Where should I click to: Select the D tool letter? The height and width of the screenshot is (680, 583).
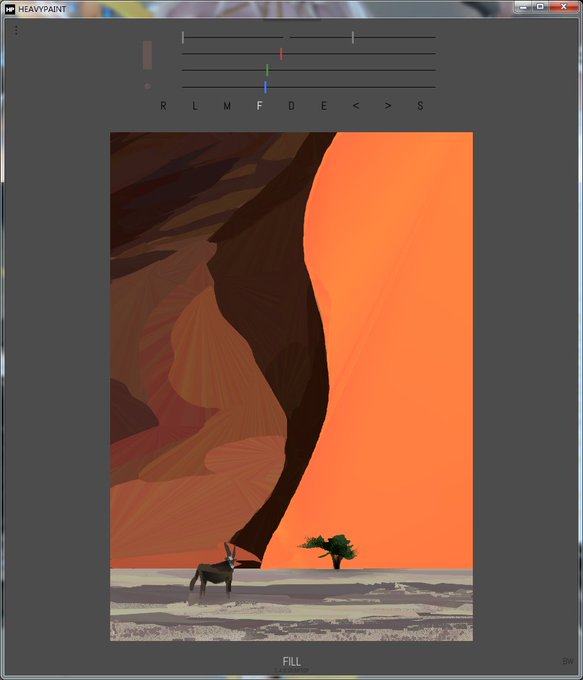coord(292,105)
